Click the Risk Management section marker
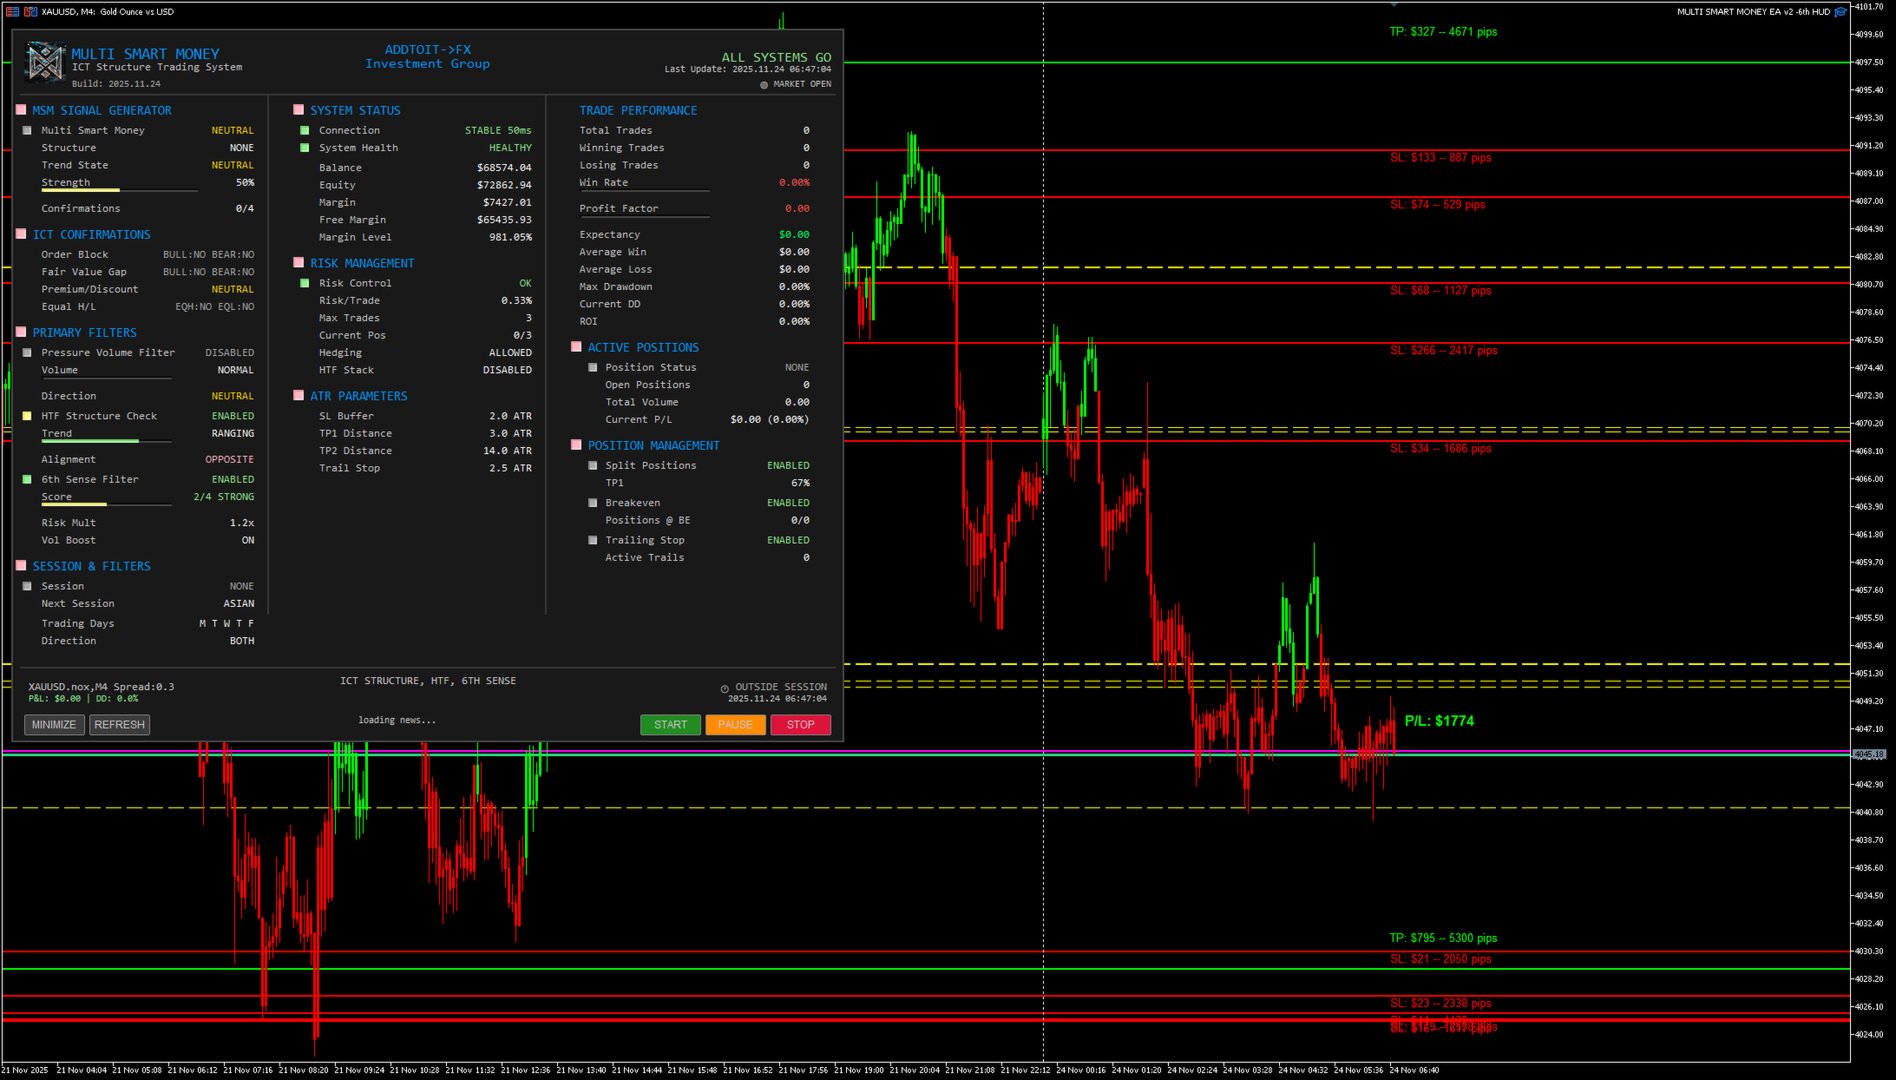1896x1080 pixels. tap(298, 263)
